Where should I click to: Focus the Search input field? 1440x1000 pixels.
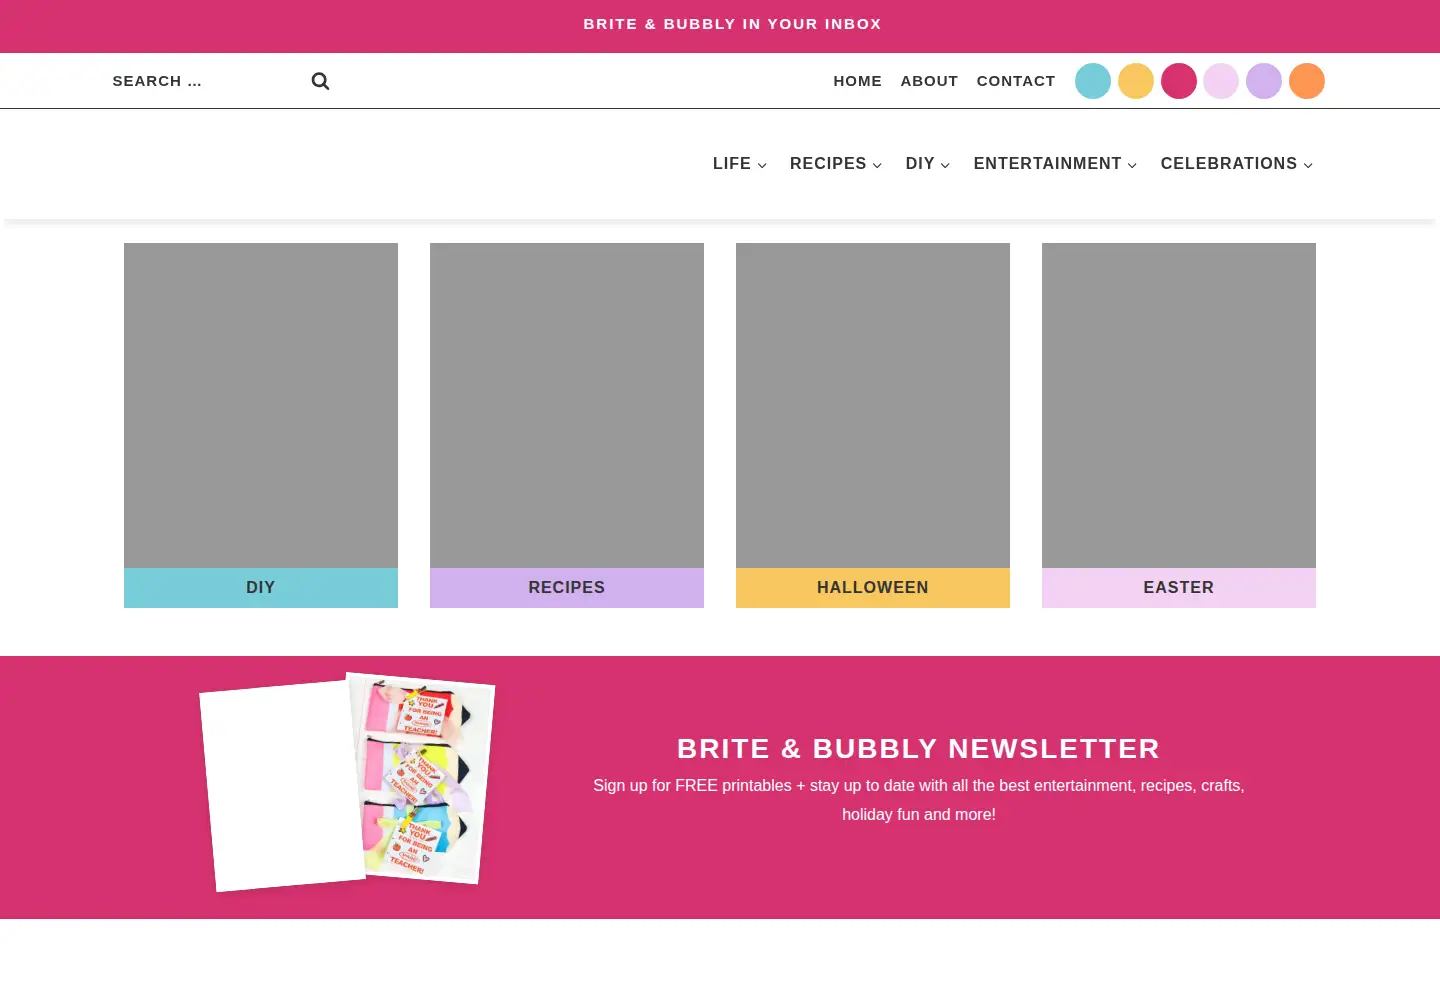[x=205, y=81]
